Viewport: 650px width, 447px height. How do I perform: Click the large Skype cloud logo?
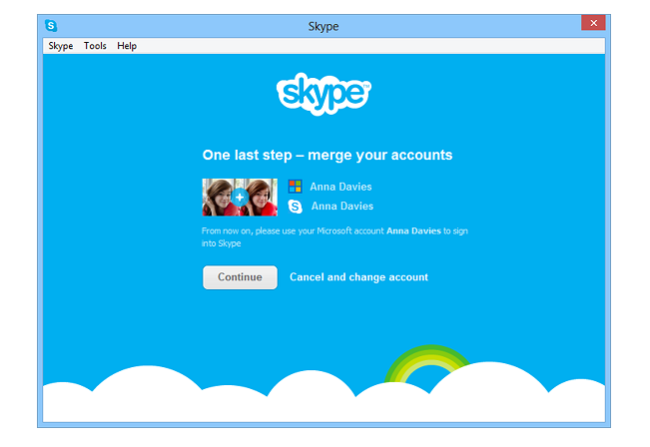324,94
